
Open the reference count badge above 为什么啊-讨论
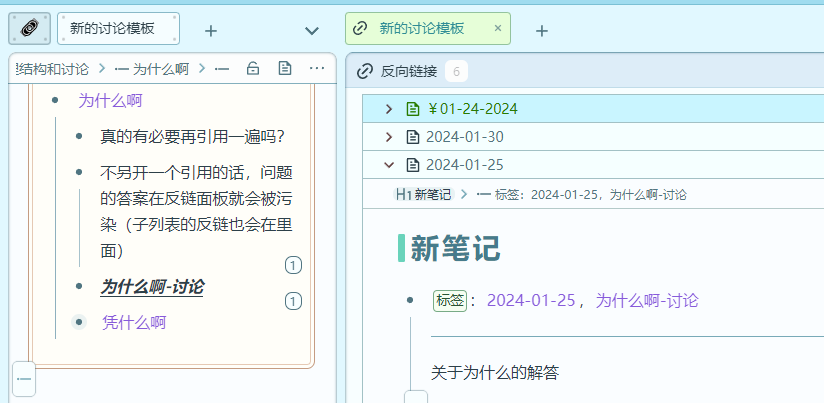pyautogui.click(x=293, y=265)
